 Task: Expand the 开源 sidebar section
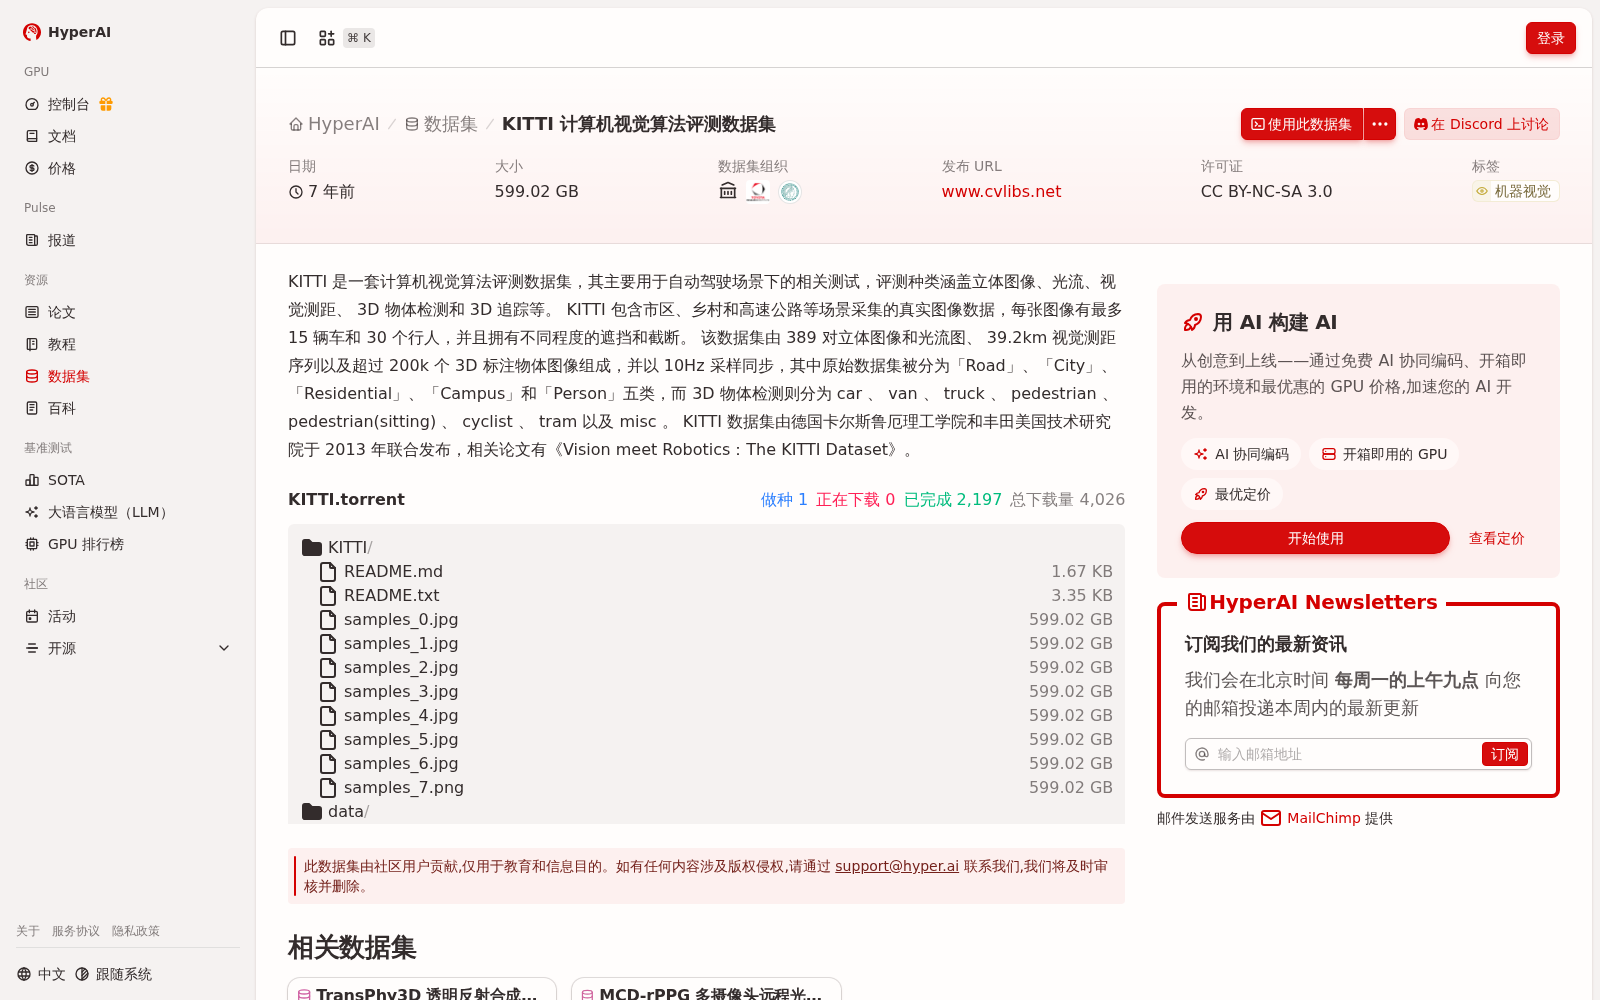click(x=128, y=648)
